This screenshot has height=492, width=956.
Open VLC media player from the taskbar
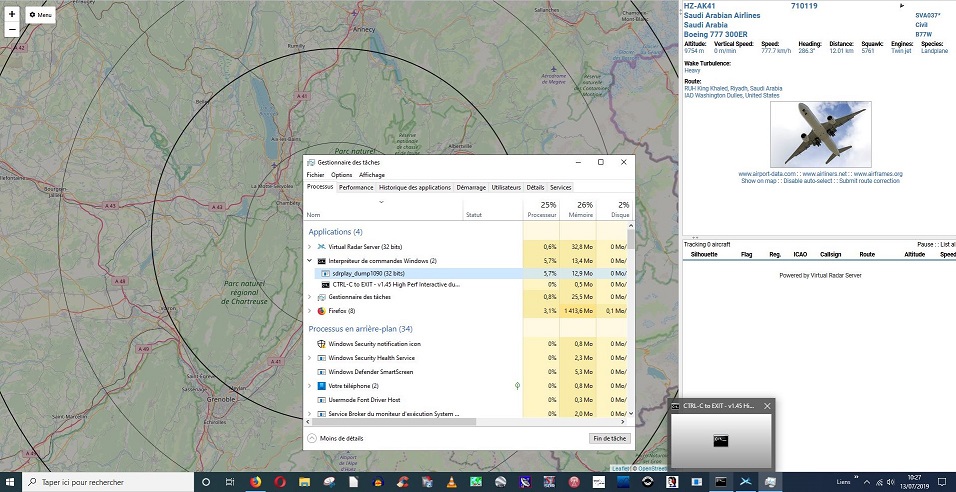pyautogui.click(x=451, y=482)
